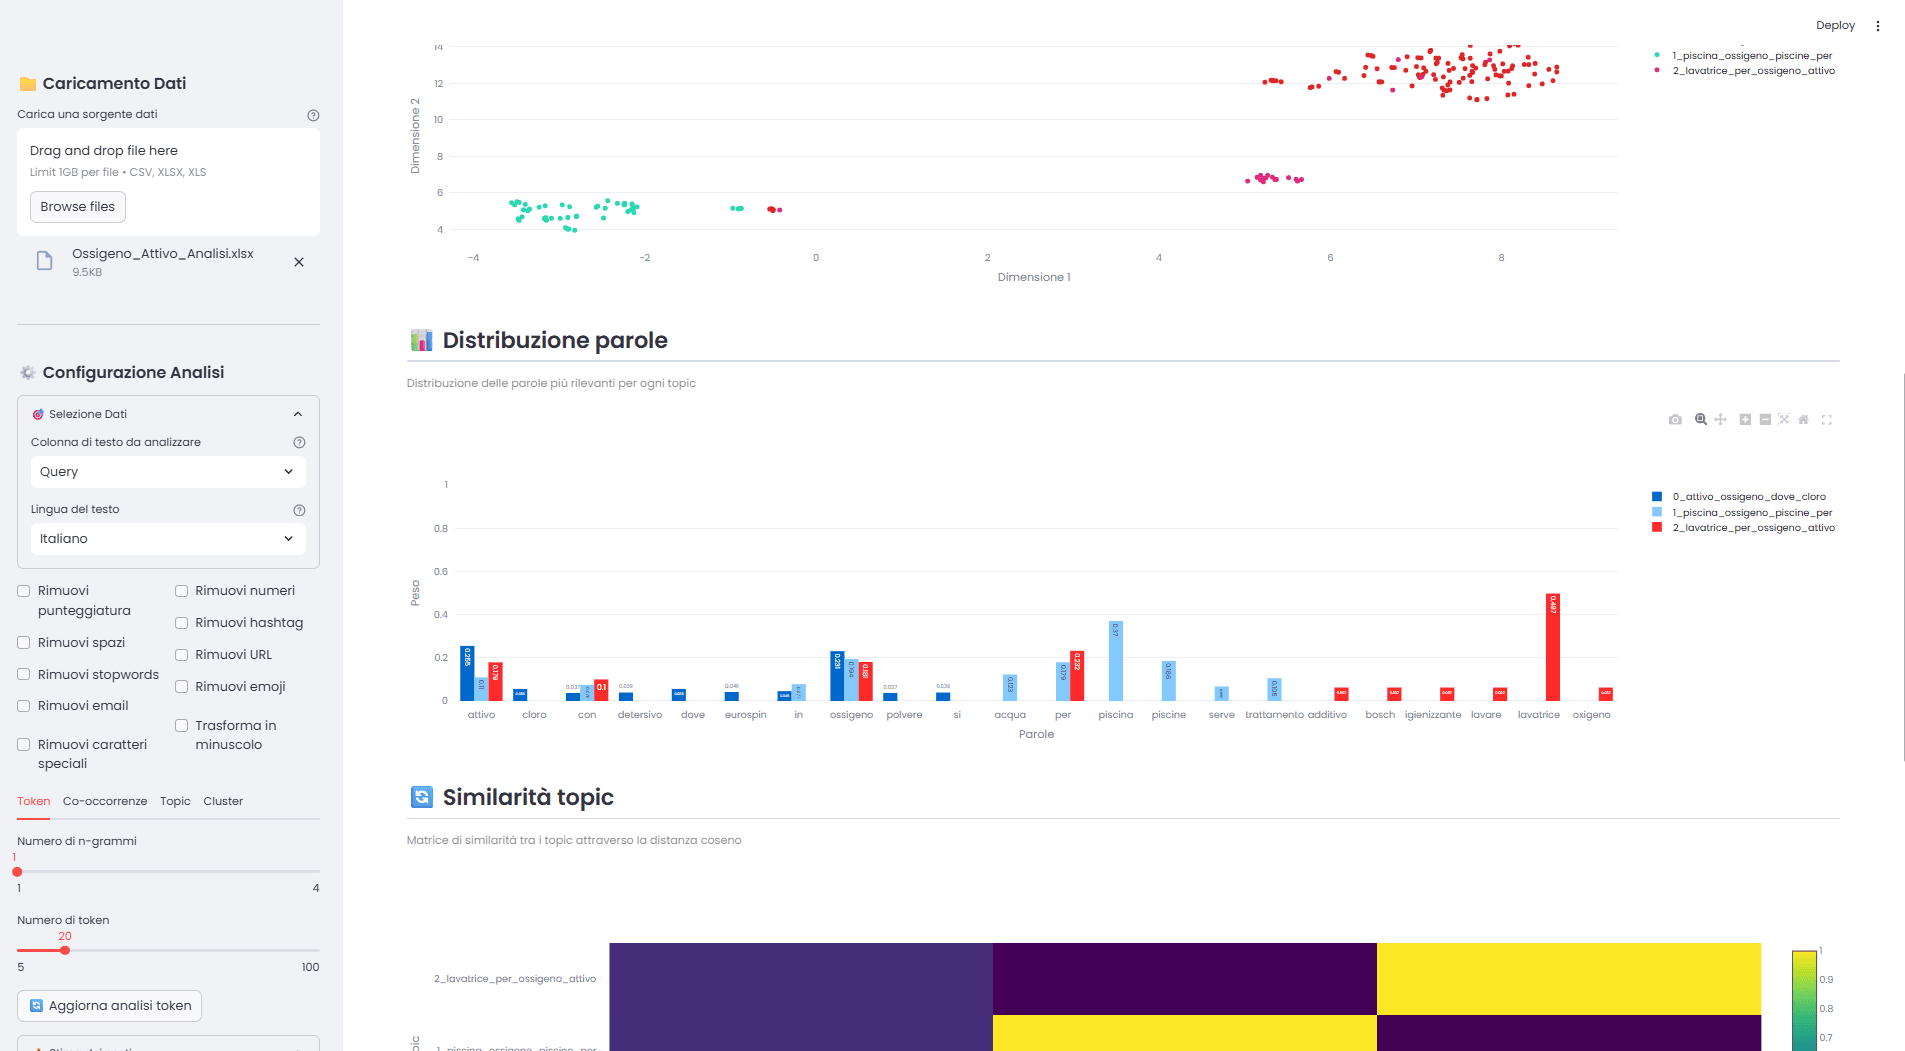Screen dimensions: 1905x1051
Task: Toggle bar chart legend entry 1_piscina_ossigeno_piscine_per
Action: click(1742, 513)
